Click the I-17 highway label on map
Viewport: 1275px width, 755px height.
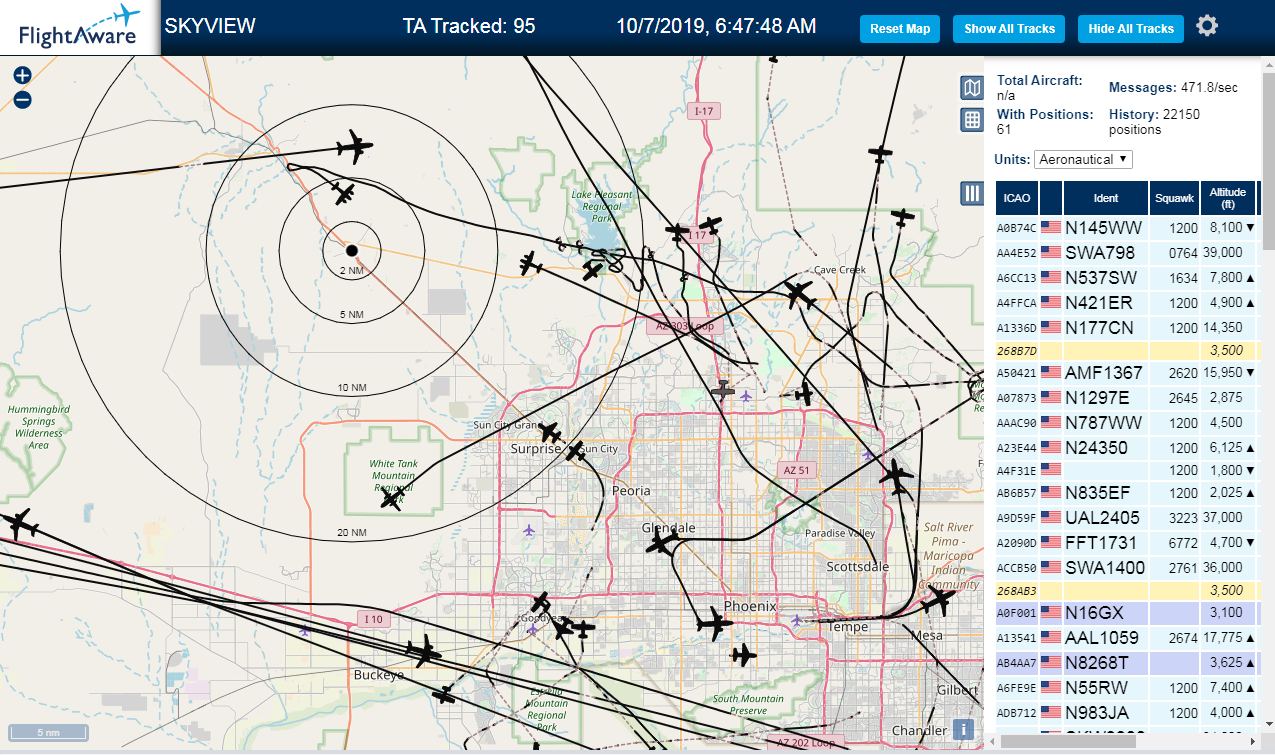tap(704, 111)
